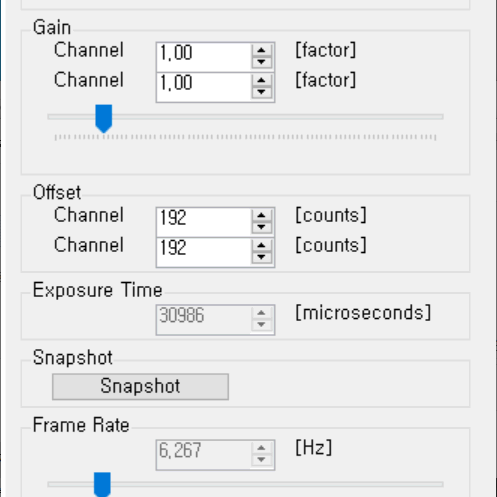Focus the first Offset Channel counts field

click(x=204, y=222)
